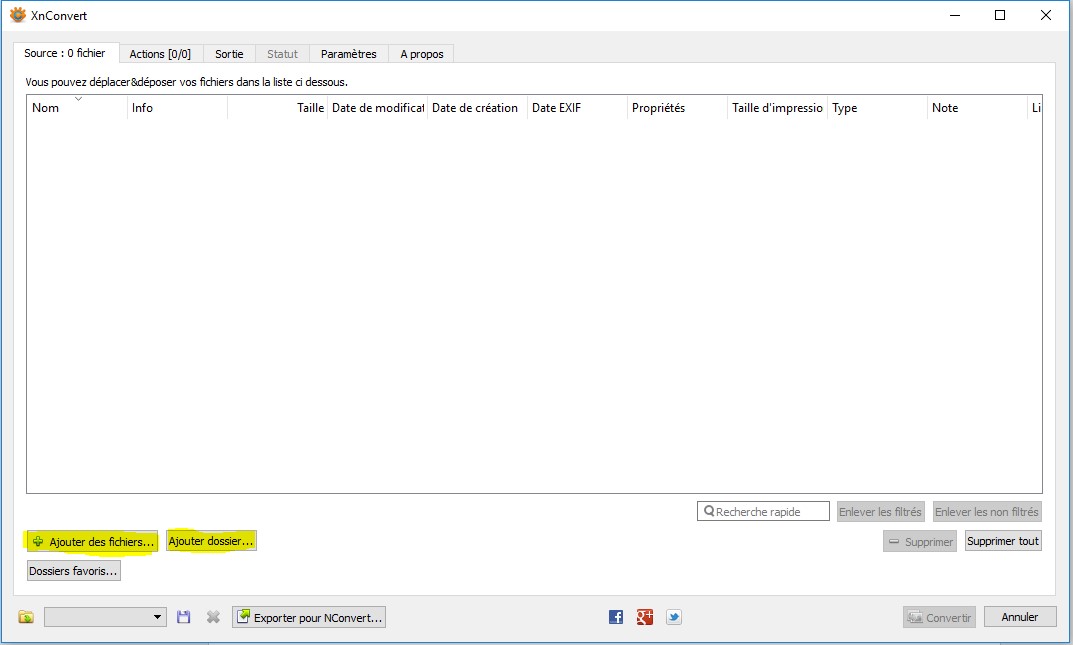Open the Twitter icon link

(674, 617)
